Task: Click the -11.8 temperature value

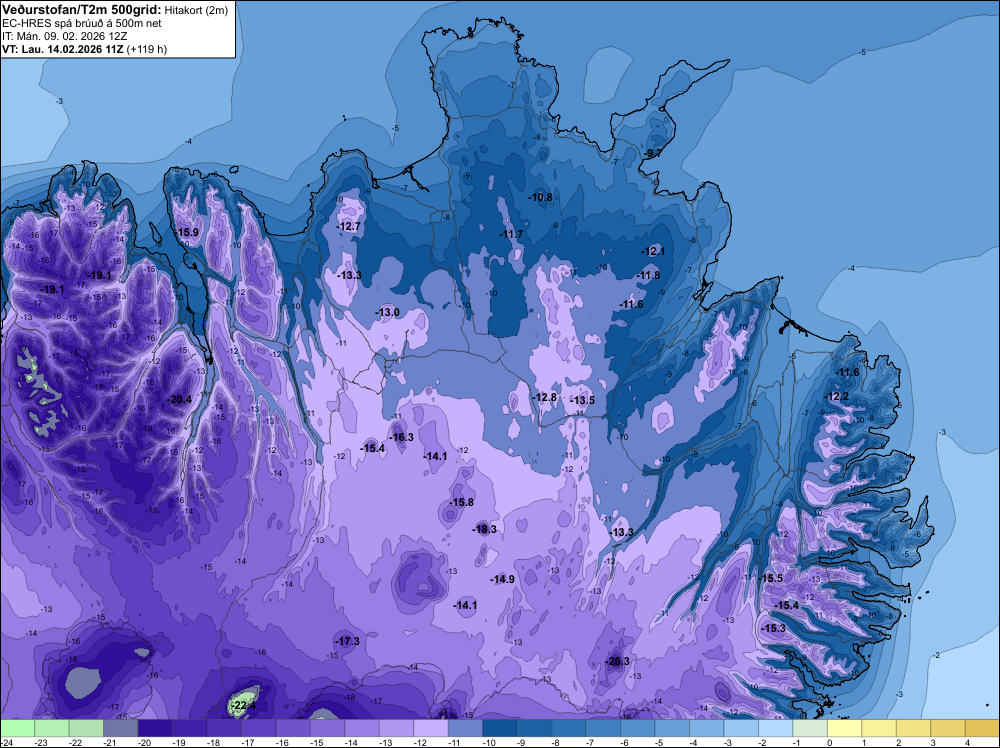Action: tap(649, 275)
